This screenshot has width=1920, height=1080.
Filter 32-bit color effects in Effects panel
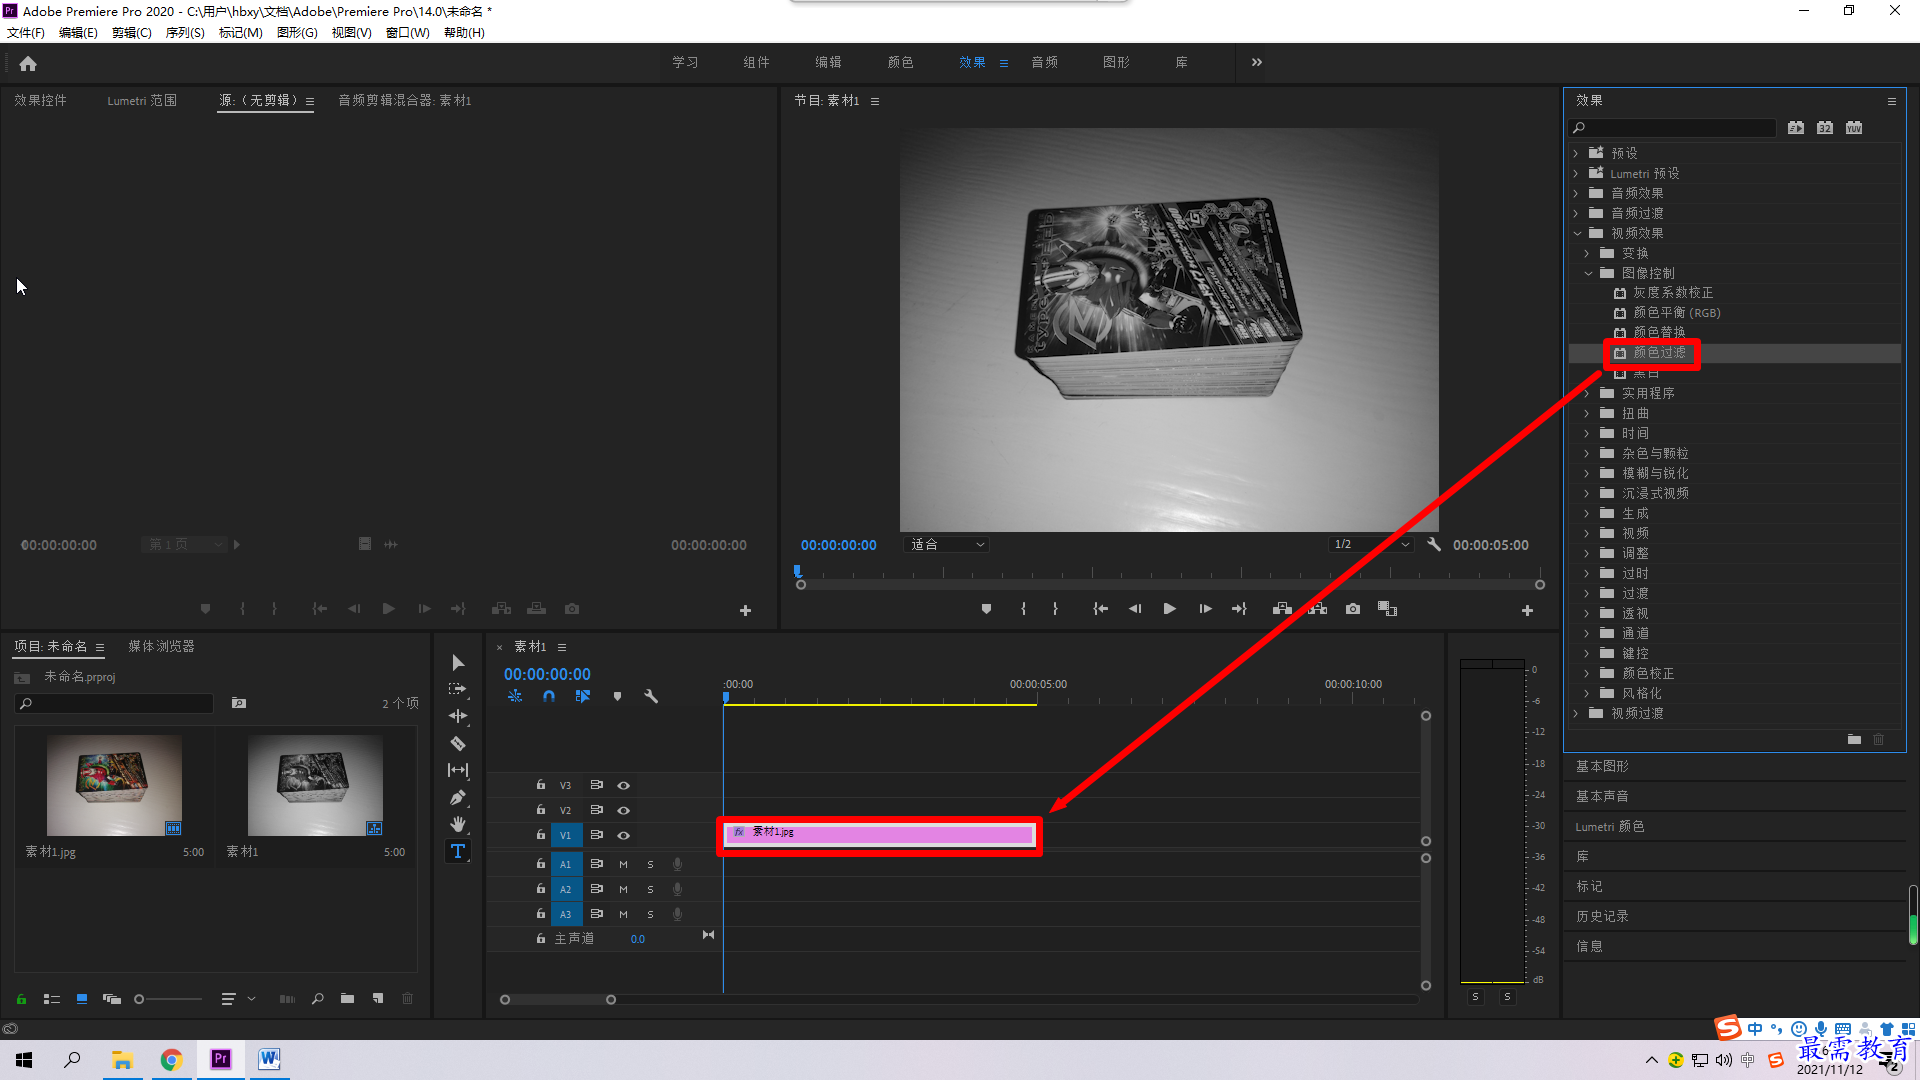coord(1825,127)
